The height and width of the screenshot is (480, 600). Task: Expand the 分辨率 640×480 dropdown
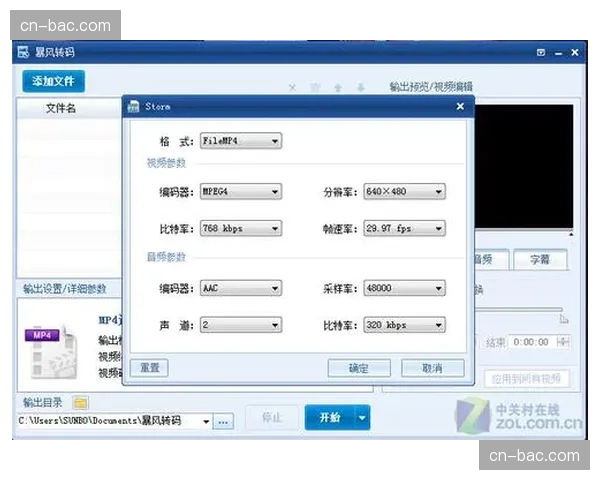pyautogui.click(x=404, y=191)
